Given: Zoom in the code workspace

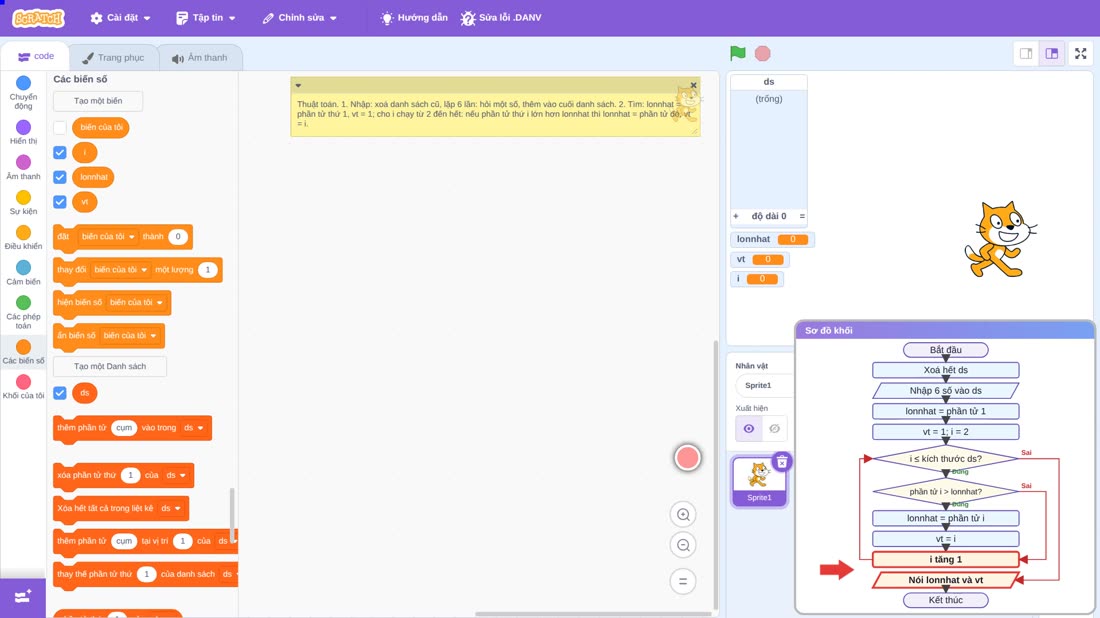Looking at the screenshot, I should tap(683, 514).
